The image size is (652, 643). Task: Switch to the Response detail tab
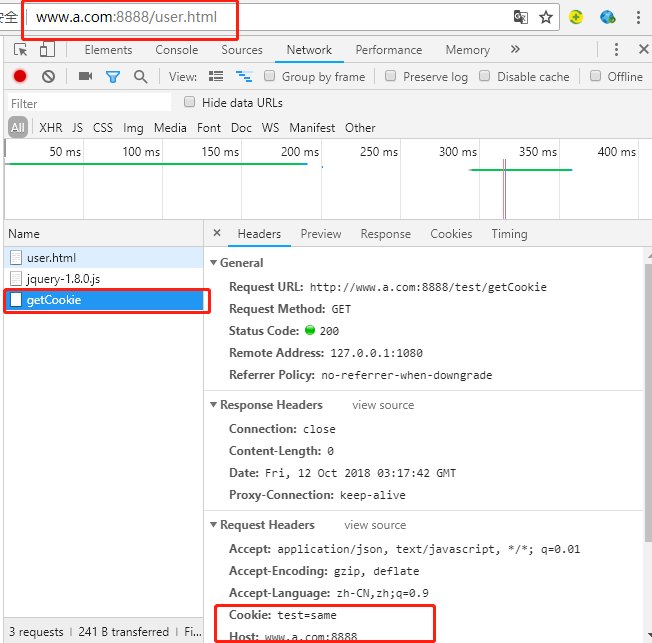[x=385, y=234]
